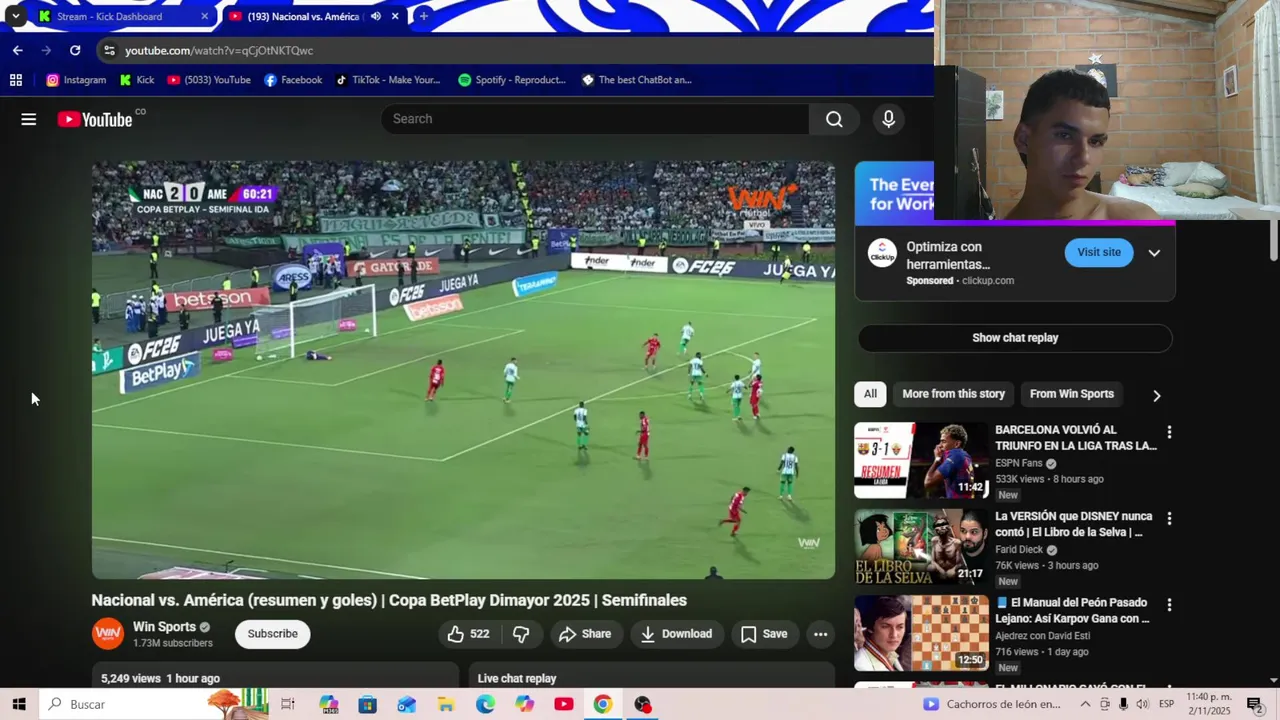The height and width of the screenshot is (720, 1280).
Task: Reload the YouTube page
Action: [x=75, y=50]
